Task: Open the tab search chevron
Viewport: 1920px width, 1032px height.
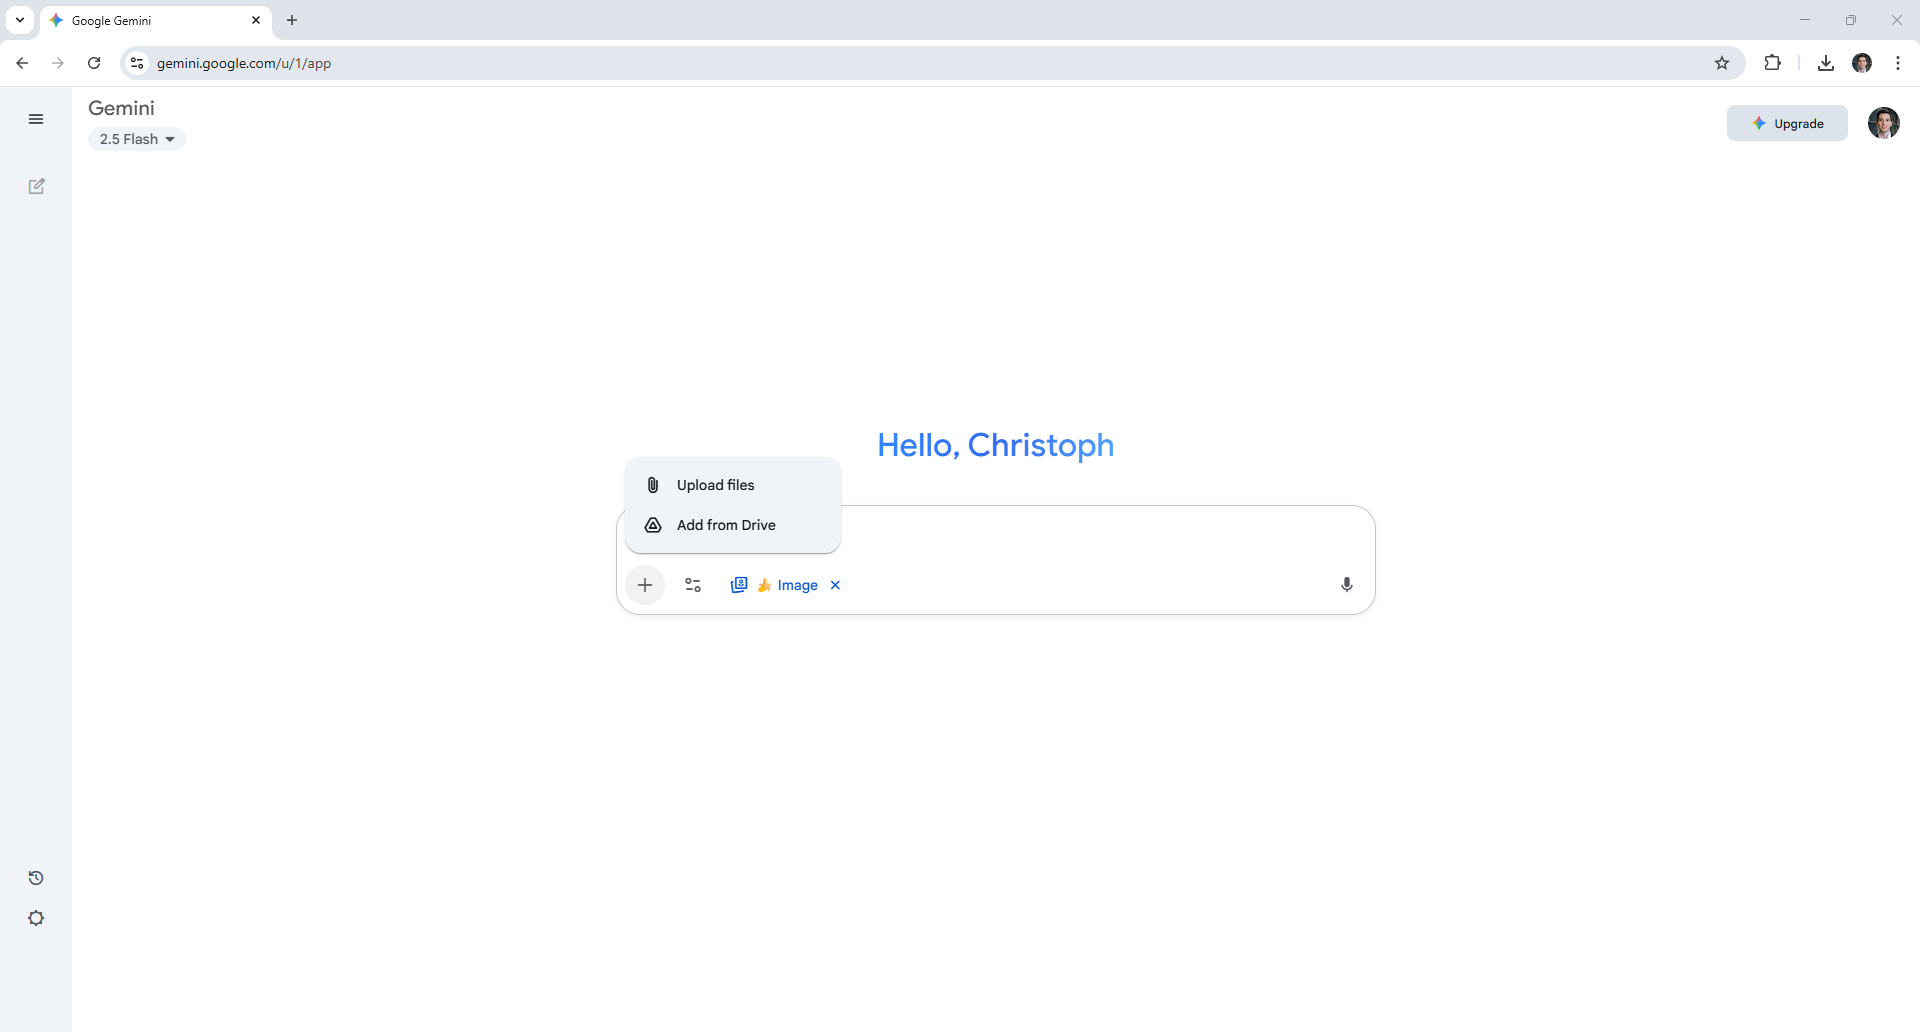Action: [x=19, y=20]
